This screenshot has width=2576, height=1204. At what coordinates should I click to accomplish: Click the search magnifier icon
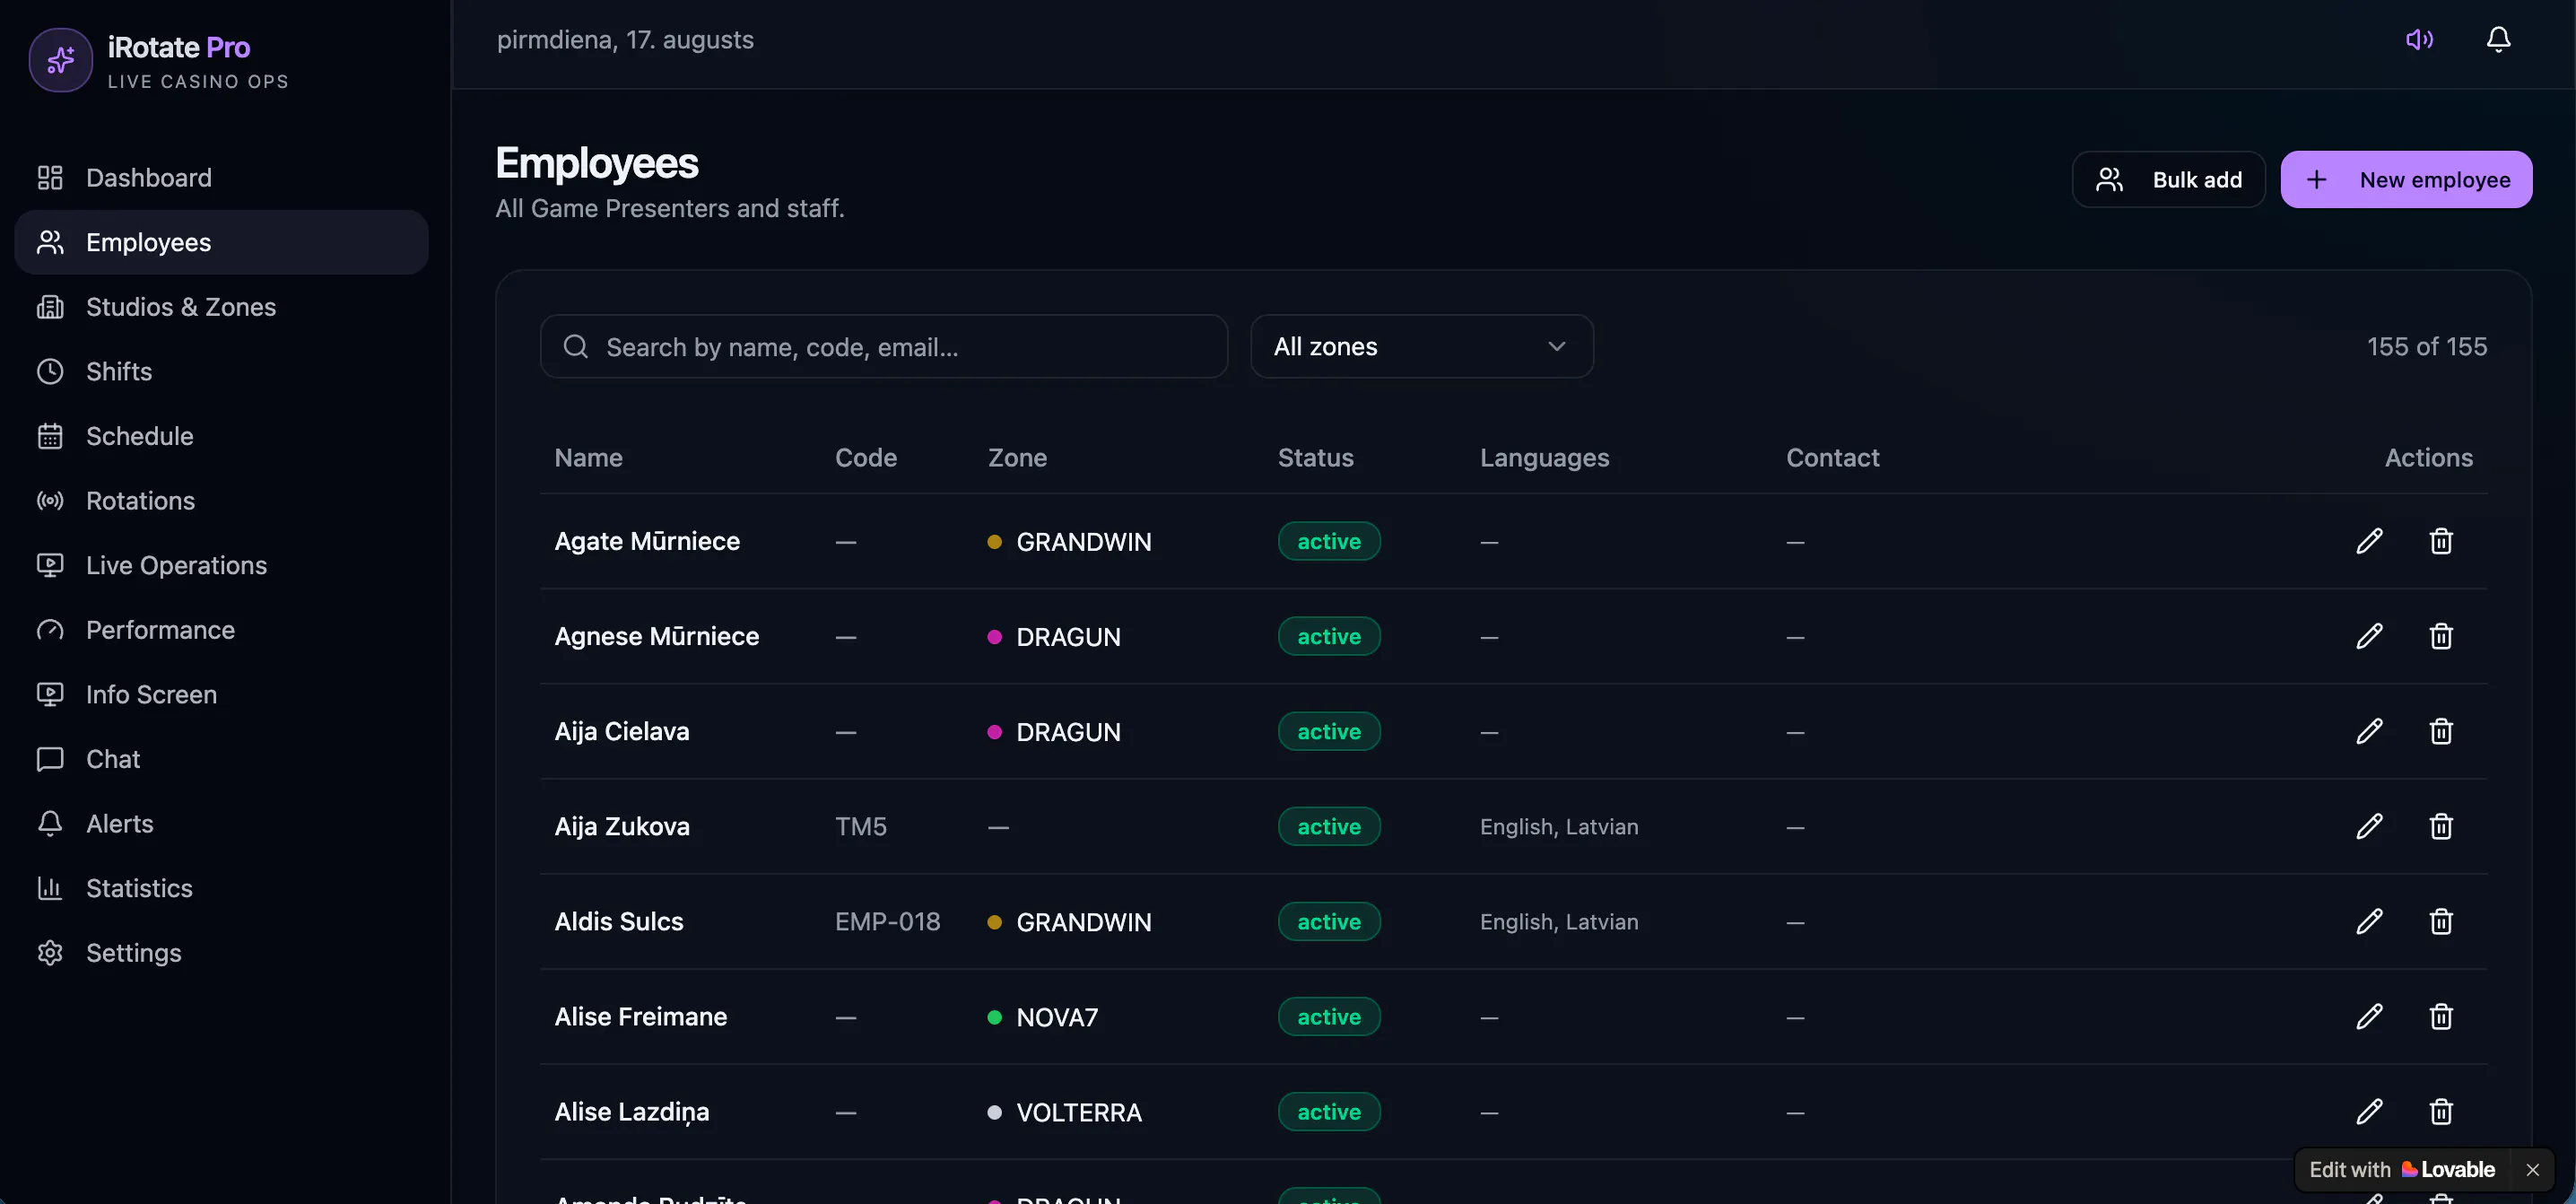(x=576, y=346)
